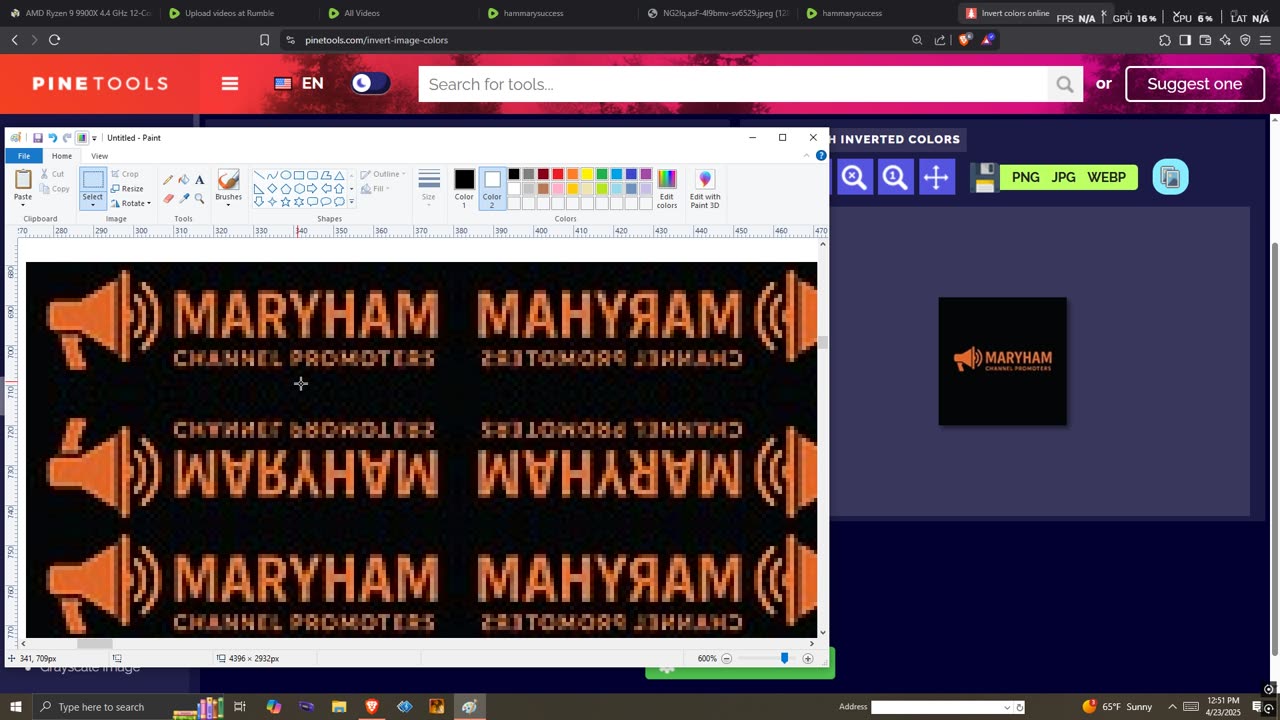Viewport: 1280px width, 720px height.
Task: Expand the Shapes gallery more arrow
Action: pos(351,202)
